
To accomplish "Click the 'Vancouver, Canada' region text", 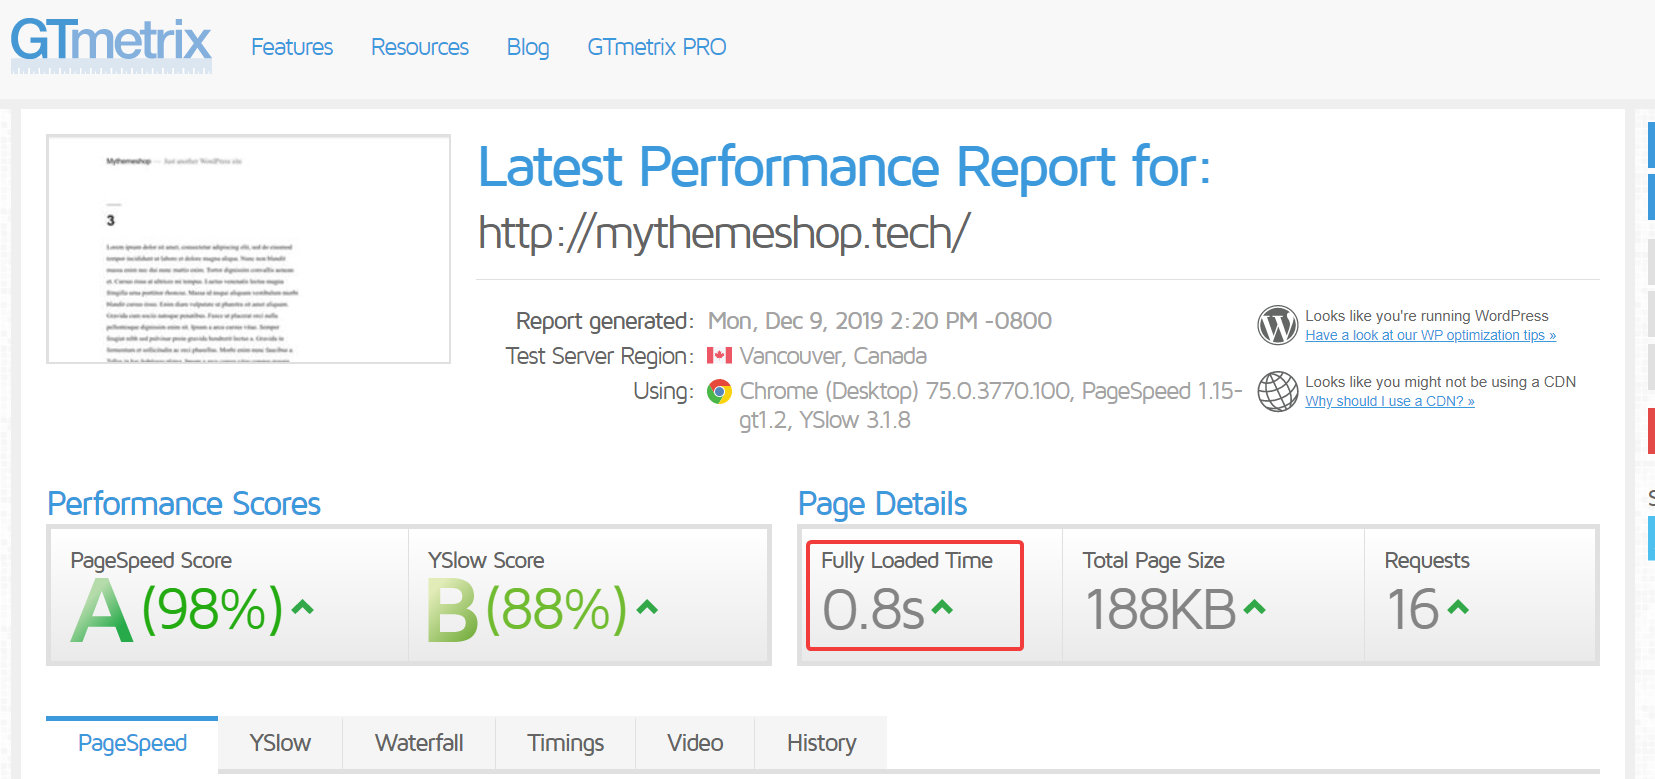I will 833,356.
